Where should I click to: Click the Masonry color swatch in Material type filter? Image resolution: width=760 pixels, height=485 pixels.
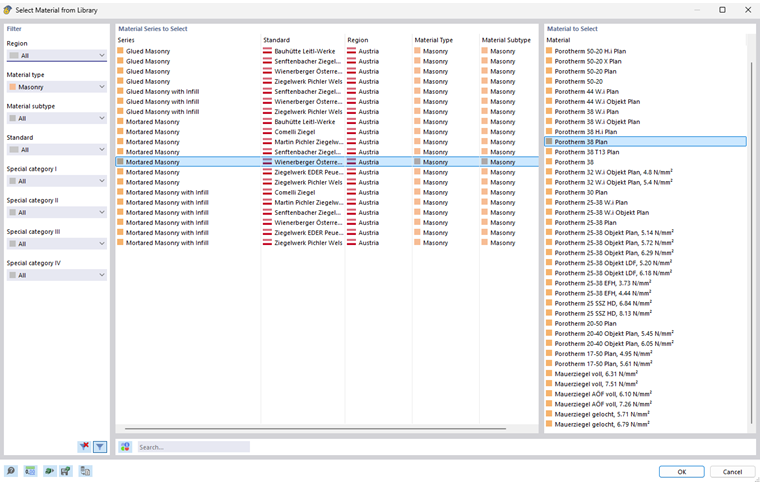click(13, 87)
